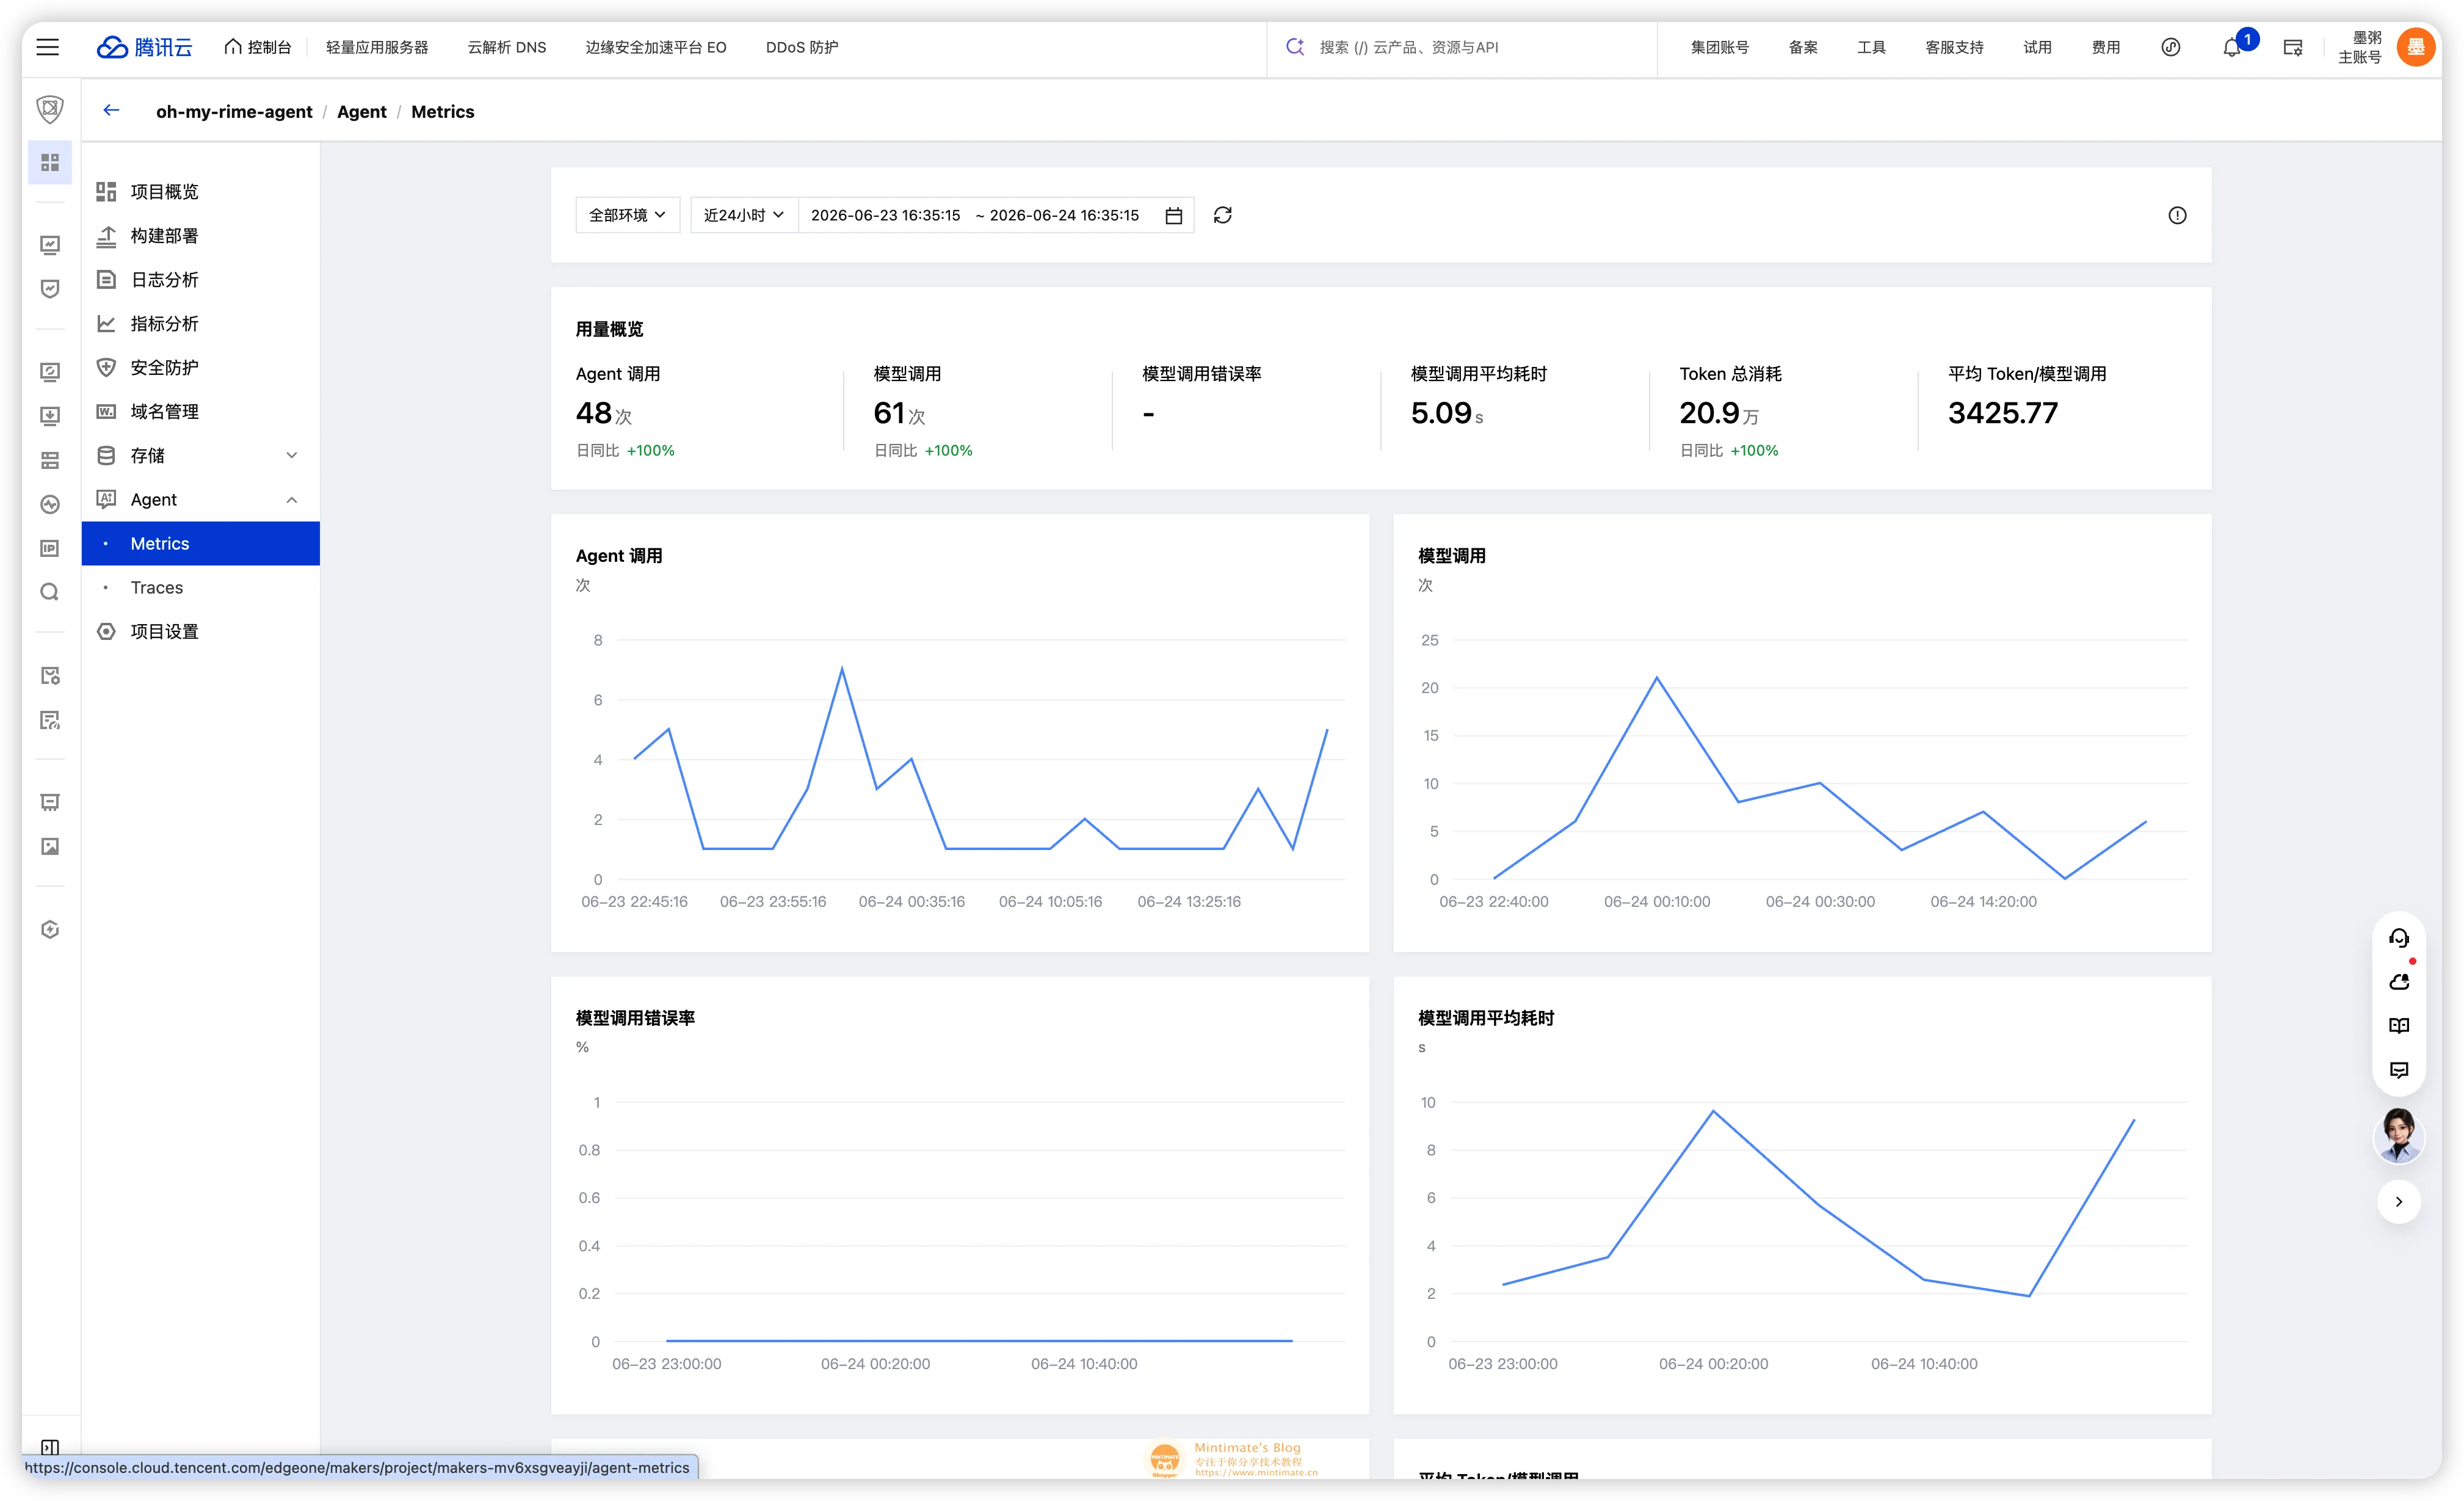Viewport: 2464px width, 1501px height.
Task: Collapse sidebar using bottom-left panel icon
Action: click(x=50, y=1446)
